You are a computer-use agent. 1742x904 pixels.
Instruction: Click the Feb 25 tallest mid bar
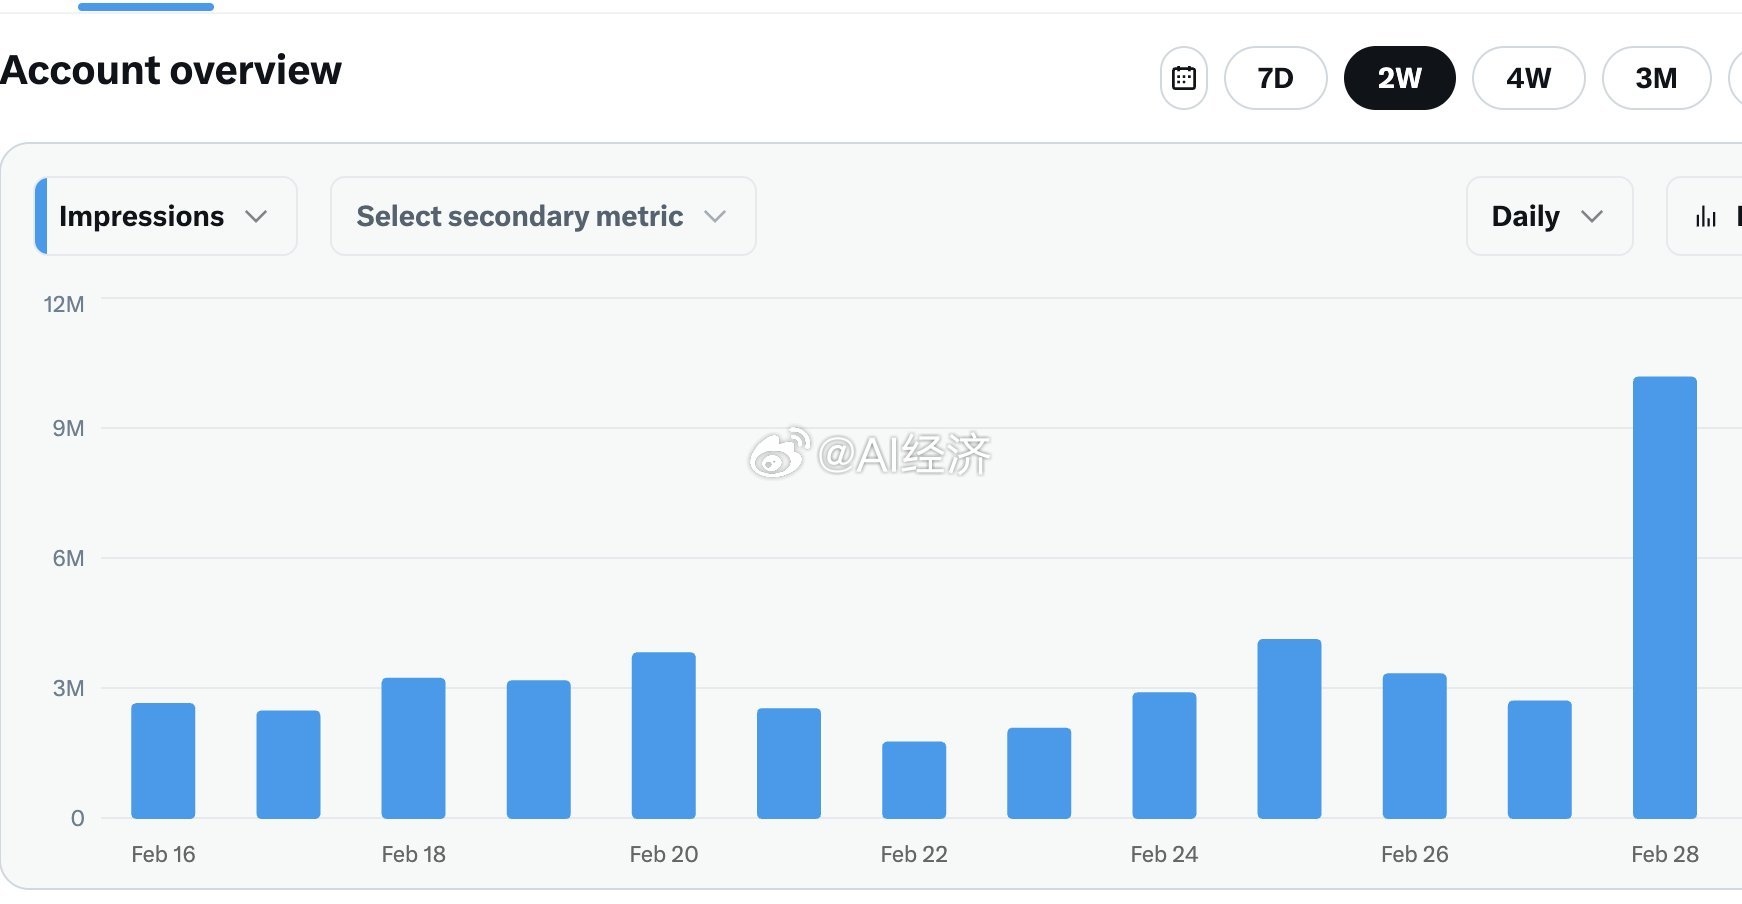pos(1289,729)
